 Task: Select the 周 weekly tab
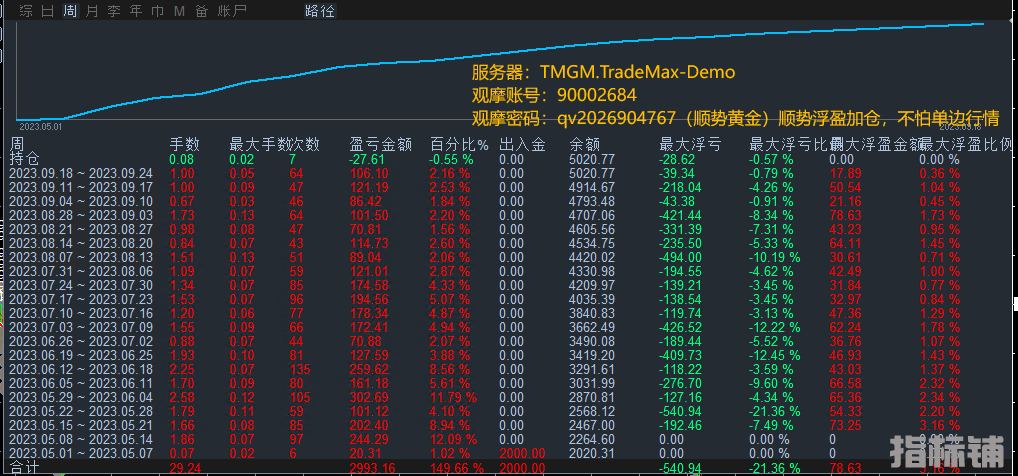click(70, 10)
